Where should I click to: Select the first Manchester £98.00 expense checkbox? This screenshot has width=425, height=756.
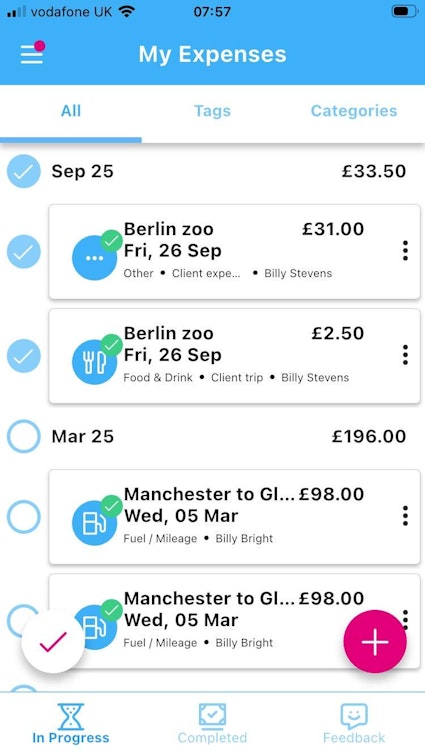coord(24,517)
